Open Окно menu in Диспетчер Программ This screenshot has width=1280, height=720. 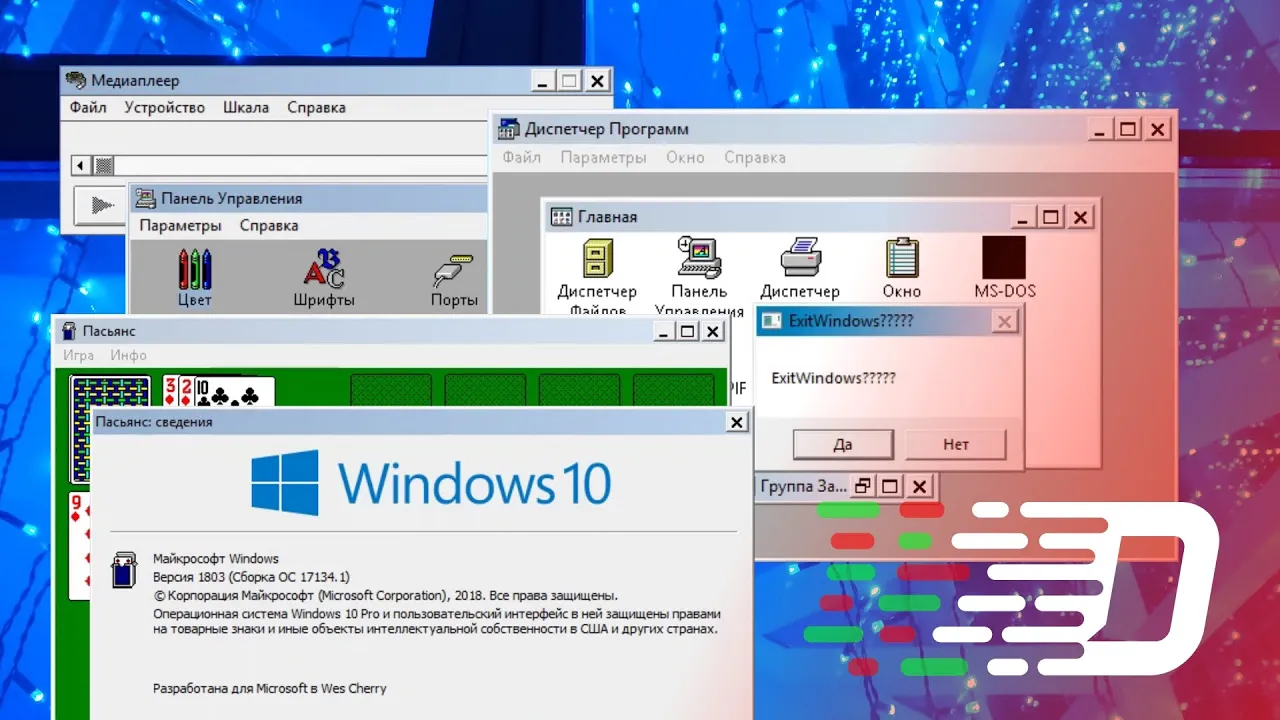coord(685,157)
